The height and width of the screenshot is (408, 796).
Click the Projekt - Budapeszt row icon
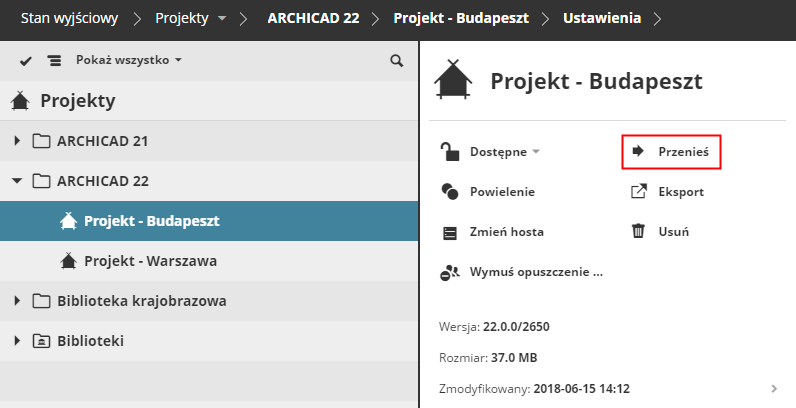[69, 221]
